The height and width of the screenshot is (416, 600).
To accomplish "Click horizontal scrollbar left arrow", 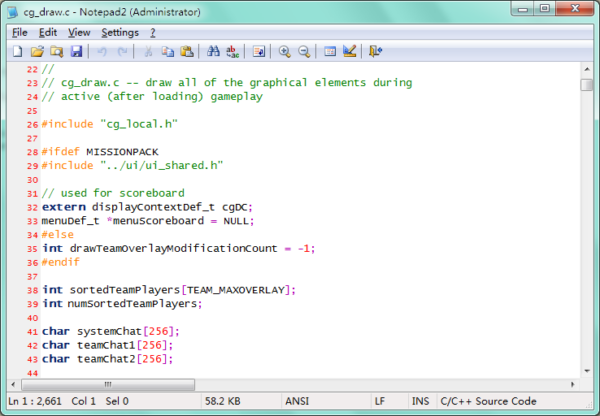I will [x=13, y=384].
